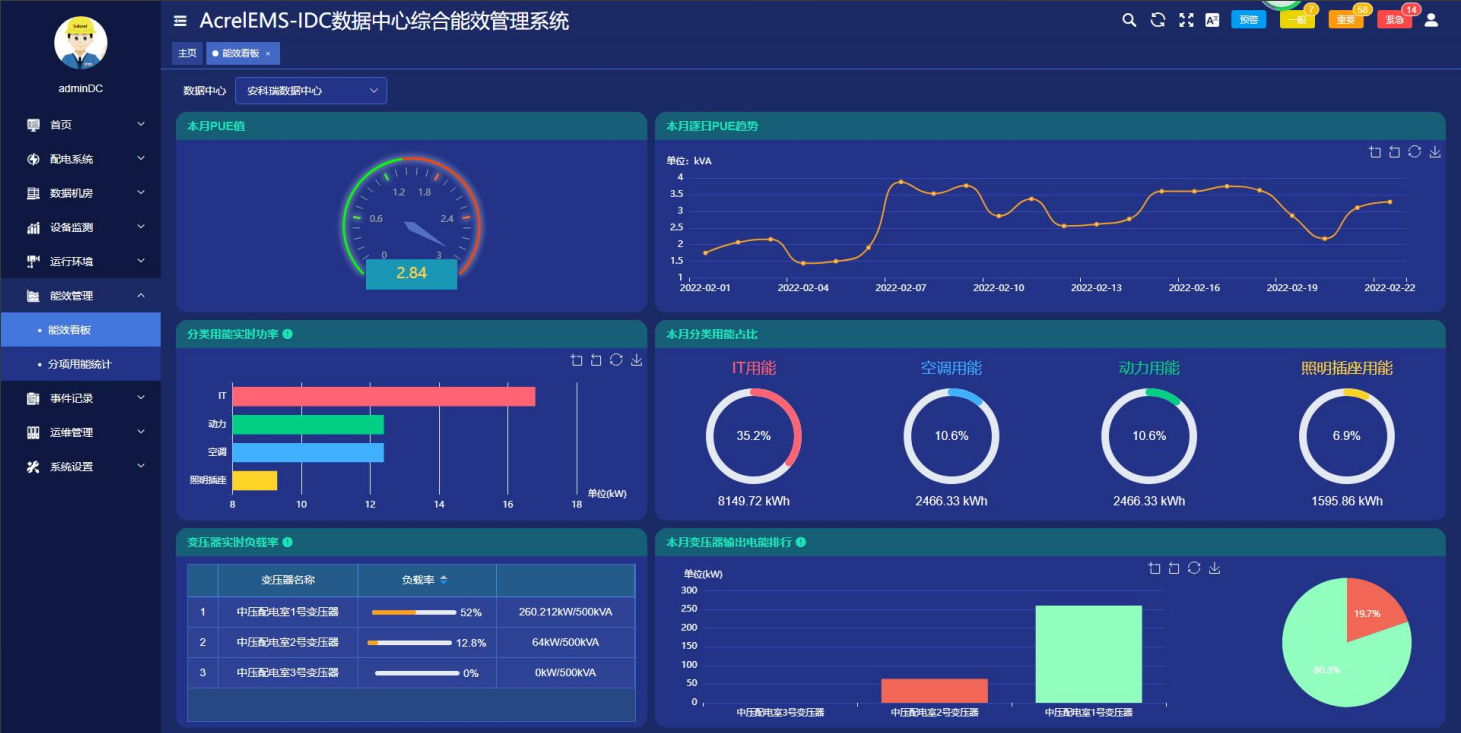Expand the 首页 sidebar menu
Image resolution: width=1461 pixels, height=733 pixels.
(x=80, y=125)
